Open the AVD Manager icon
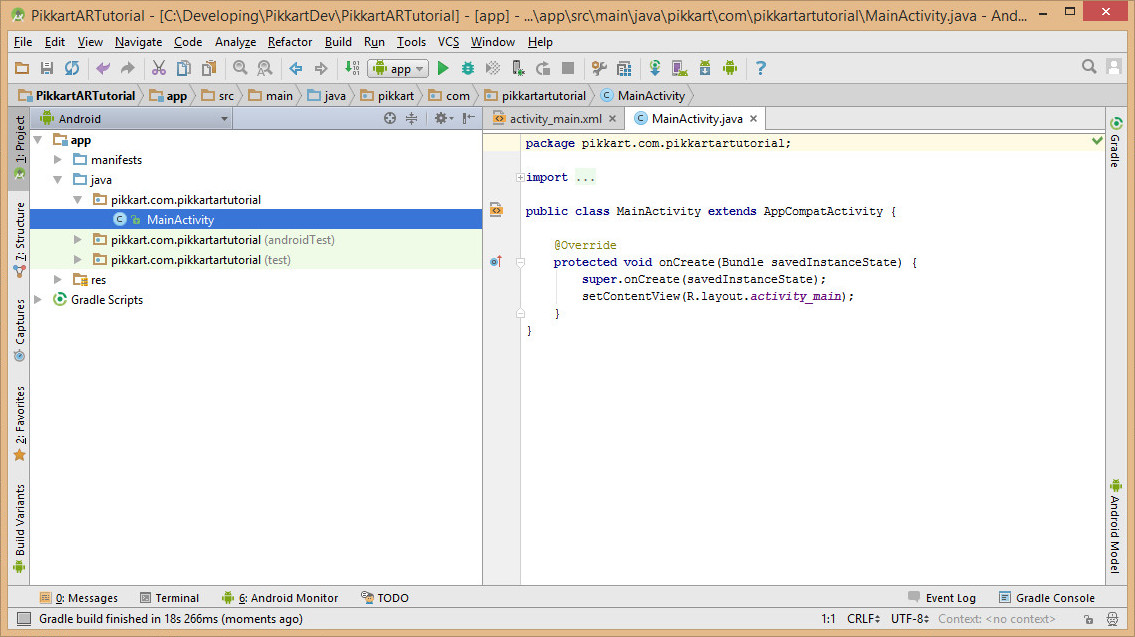The image size is (1135, 637). point(680,68)
